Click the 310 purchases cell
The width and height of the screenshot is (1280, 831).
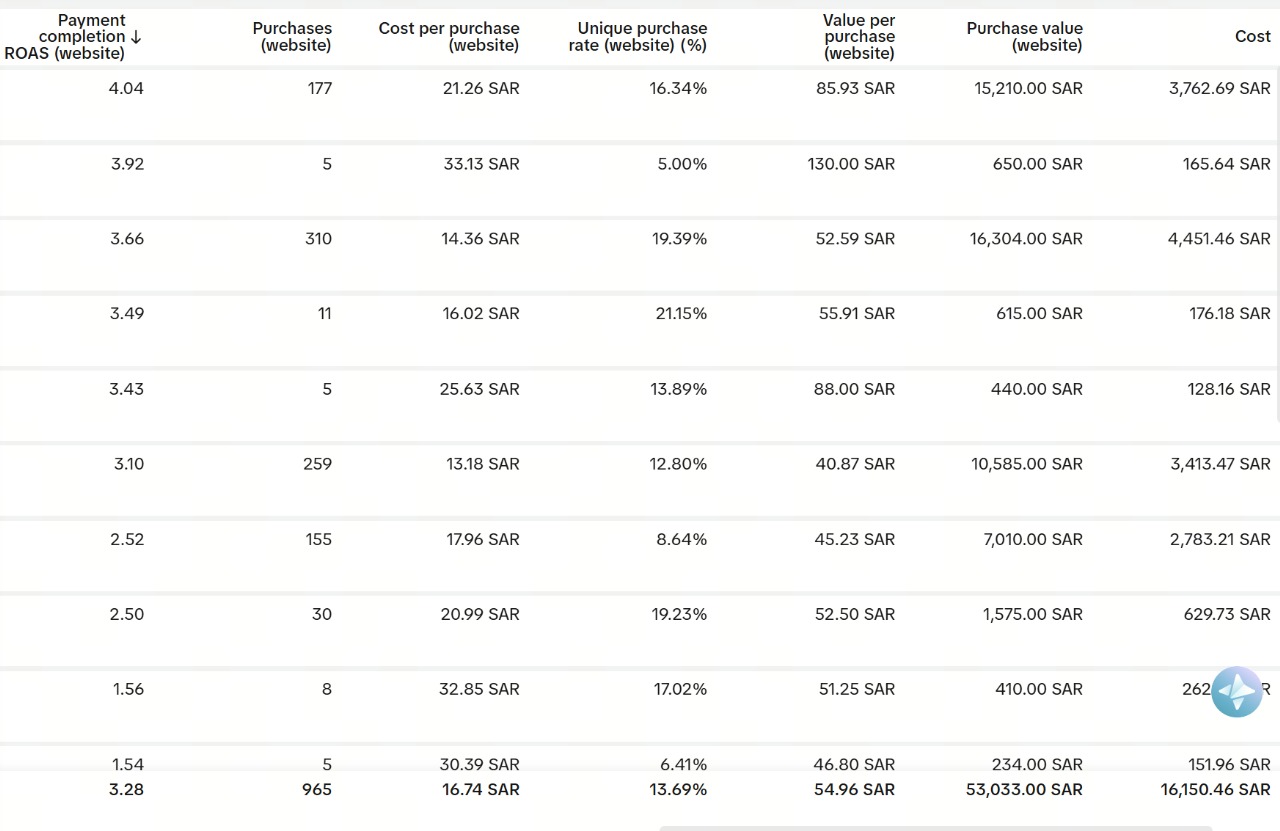click(318, 239)
